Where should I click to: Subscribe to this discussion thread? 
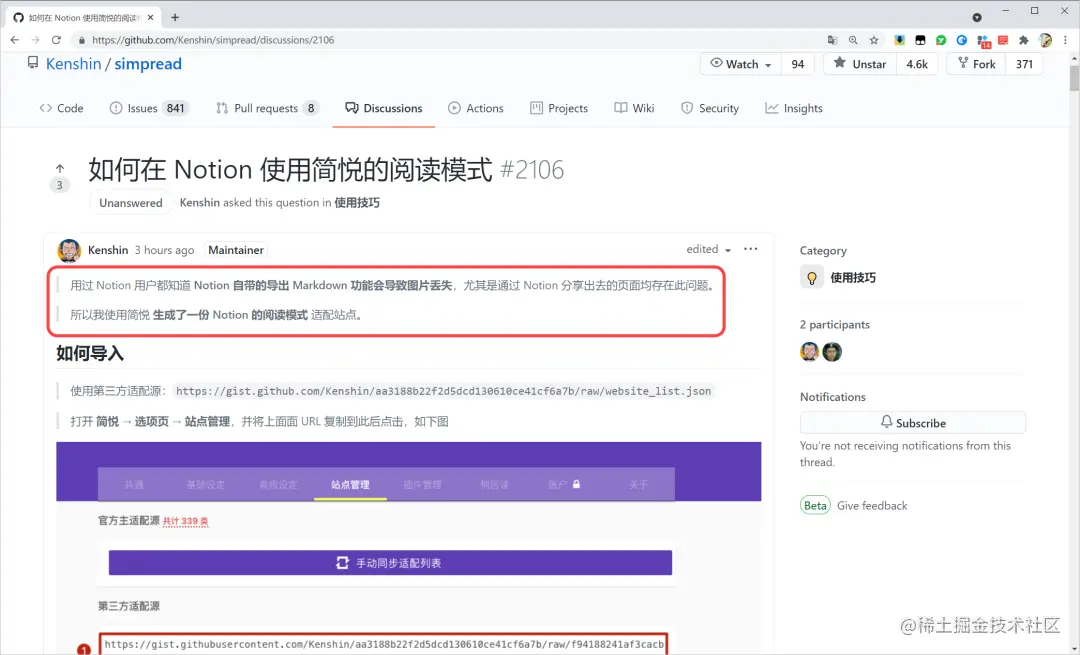[913, 422]
